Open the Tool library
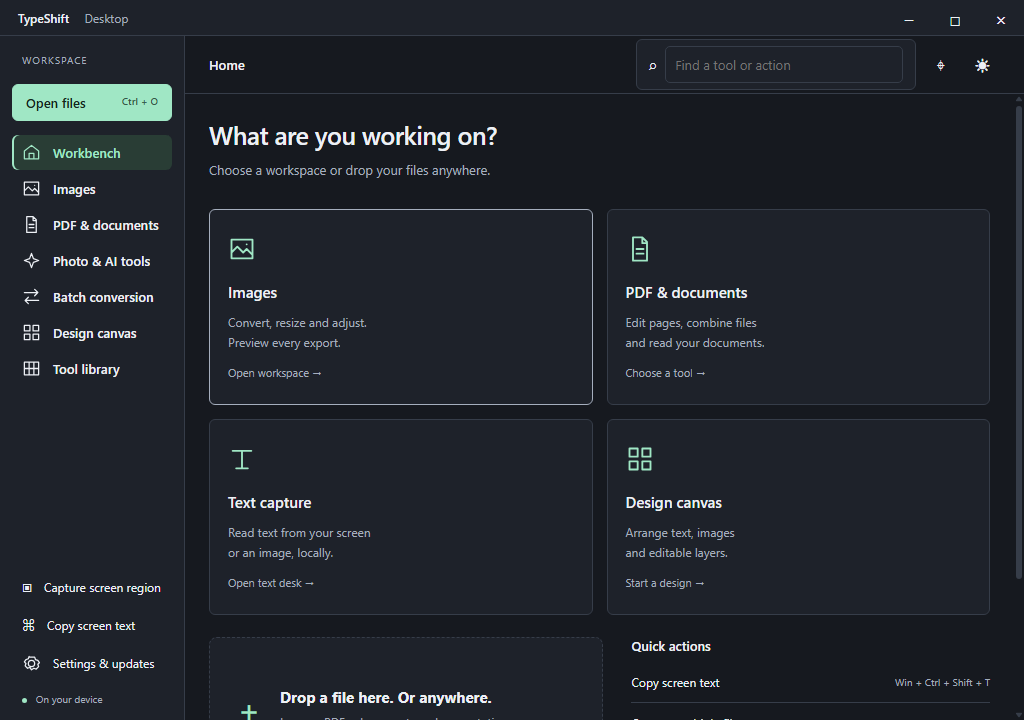This screenshot has height=720, width=1024. point(92,368)
